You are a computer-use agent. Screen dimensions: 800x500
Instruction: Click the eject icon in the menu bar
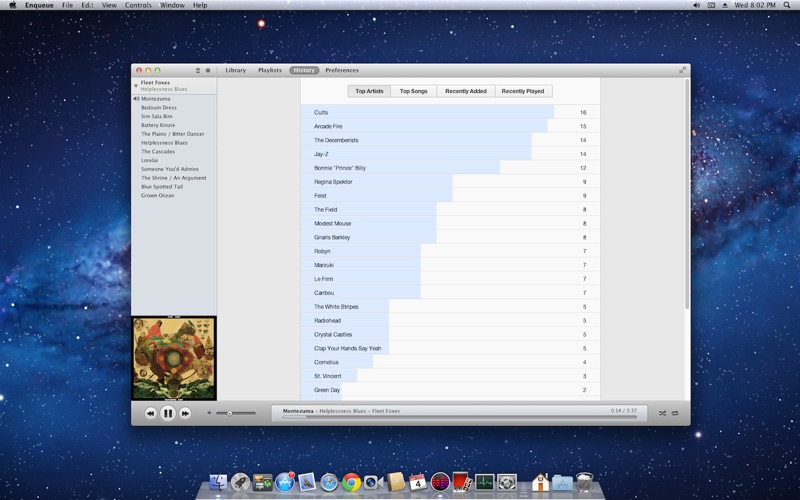725,5
